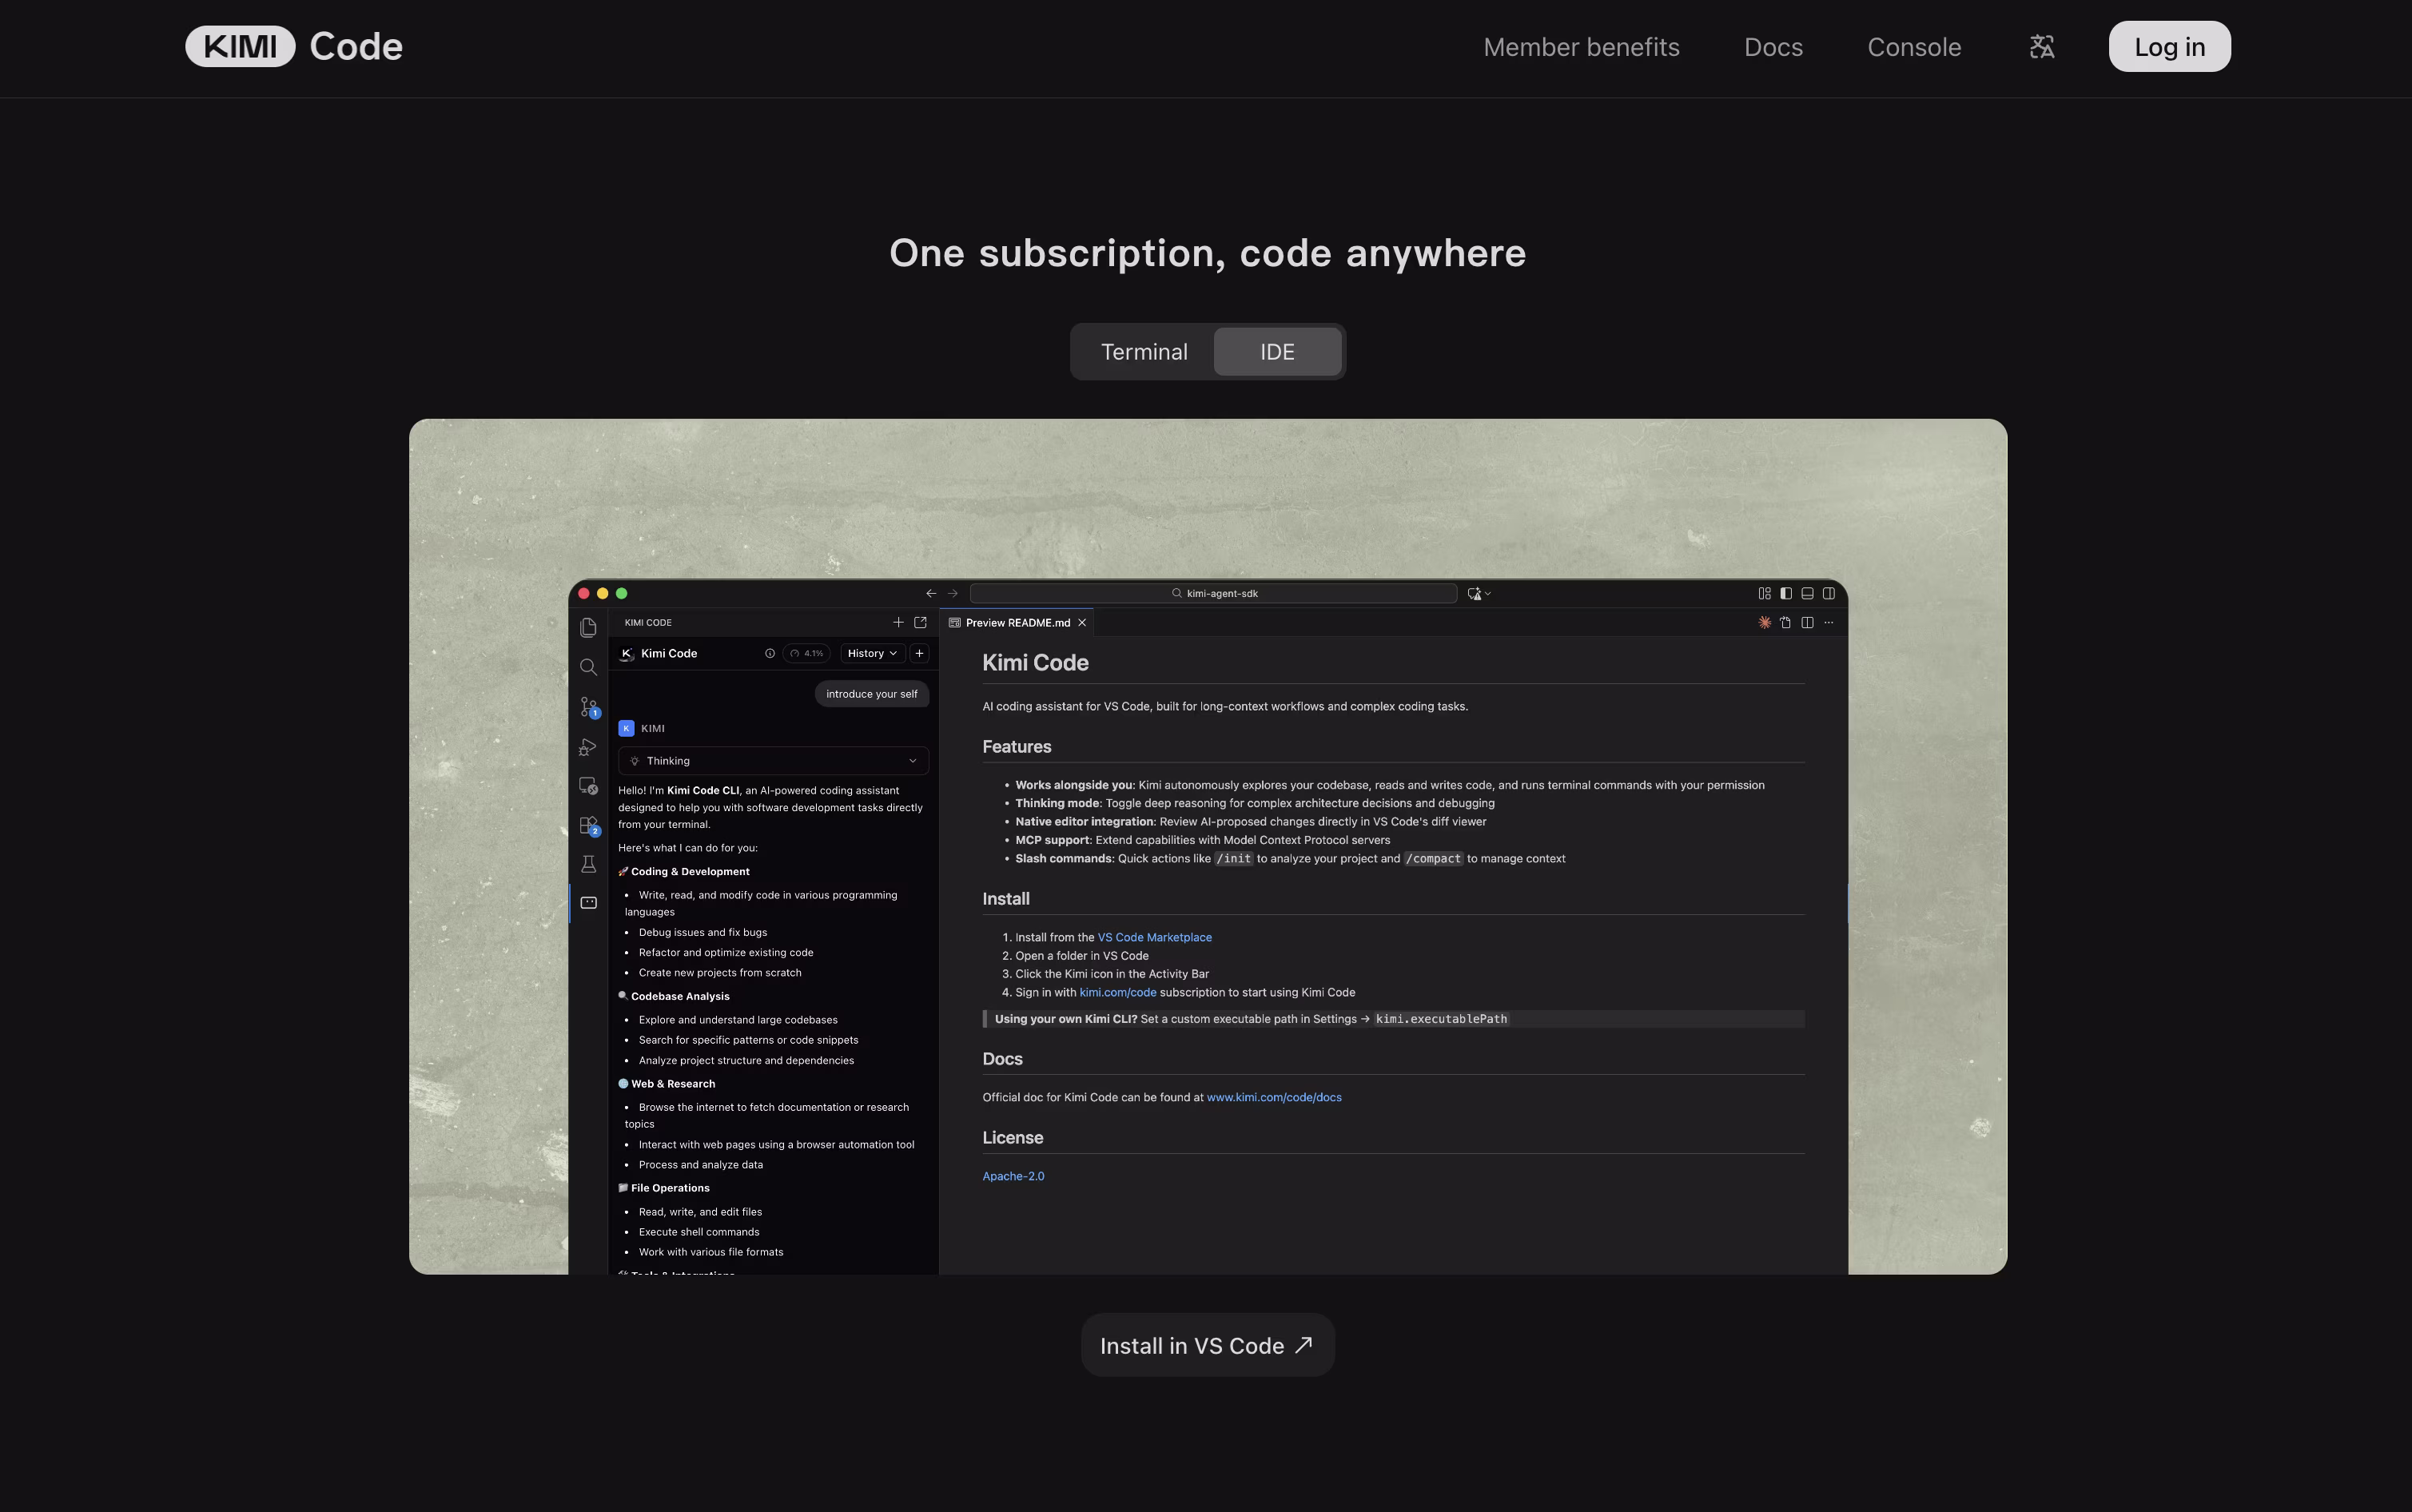Image resolution: width=2412 pixels, height=1512 pixels.
Task: Switch the demo view to Terminal
Action: 1144,352
